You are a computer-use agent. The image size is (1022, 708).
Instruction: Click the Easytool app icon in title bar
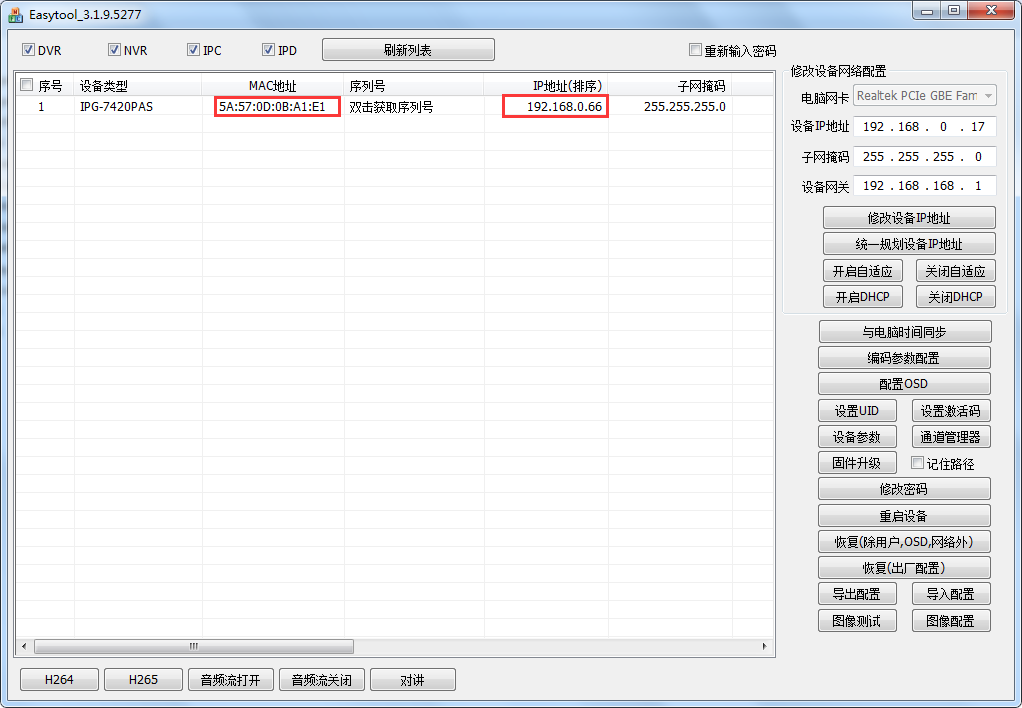16,14
